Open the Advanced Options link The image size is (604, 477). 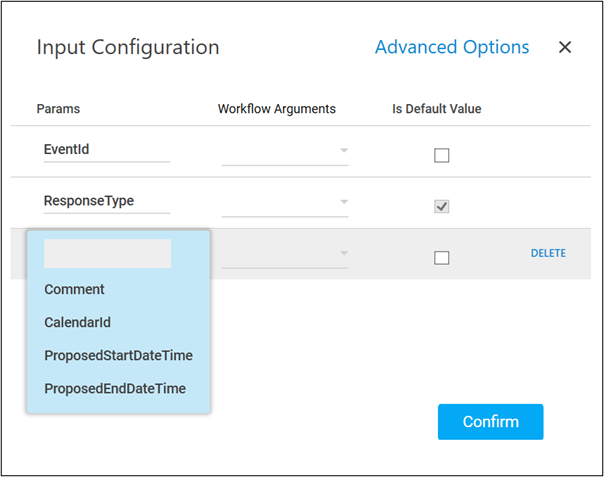click(x=452, y=47)
